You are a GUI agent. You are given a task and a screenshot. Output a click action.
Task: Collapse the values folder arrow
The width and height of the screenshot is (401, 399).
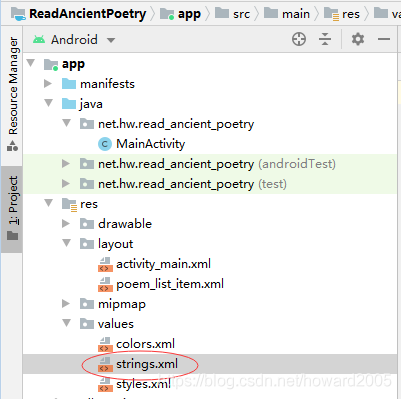pos(67,323)
